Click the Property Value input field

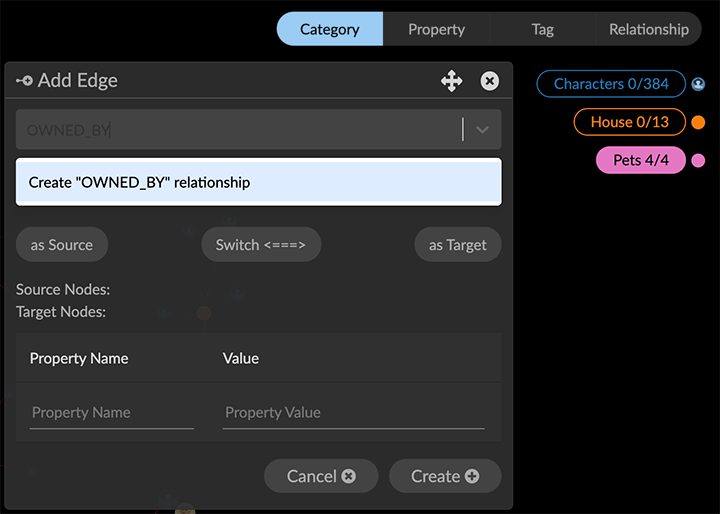(x=353, y=413)
